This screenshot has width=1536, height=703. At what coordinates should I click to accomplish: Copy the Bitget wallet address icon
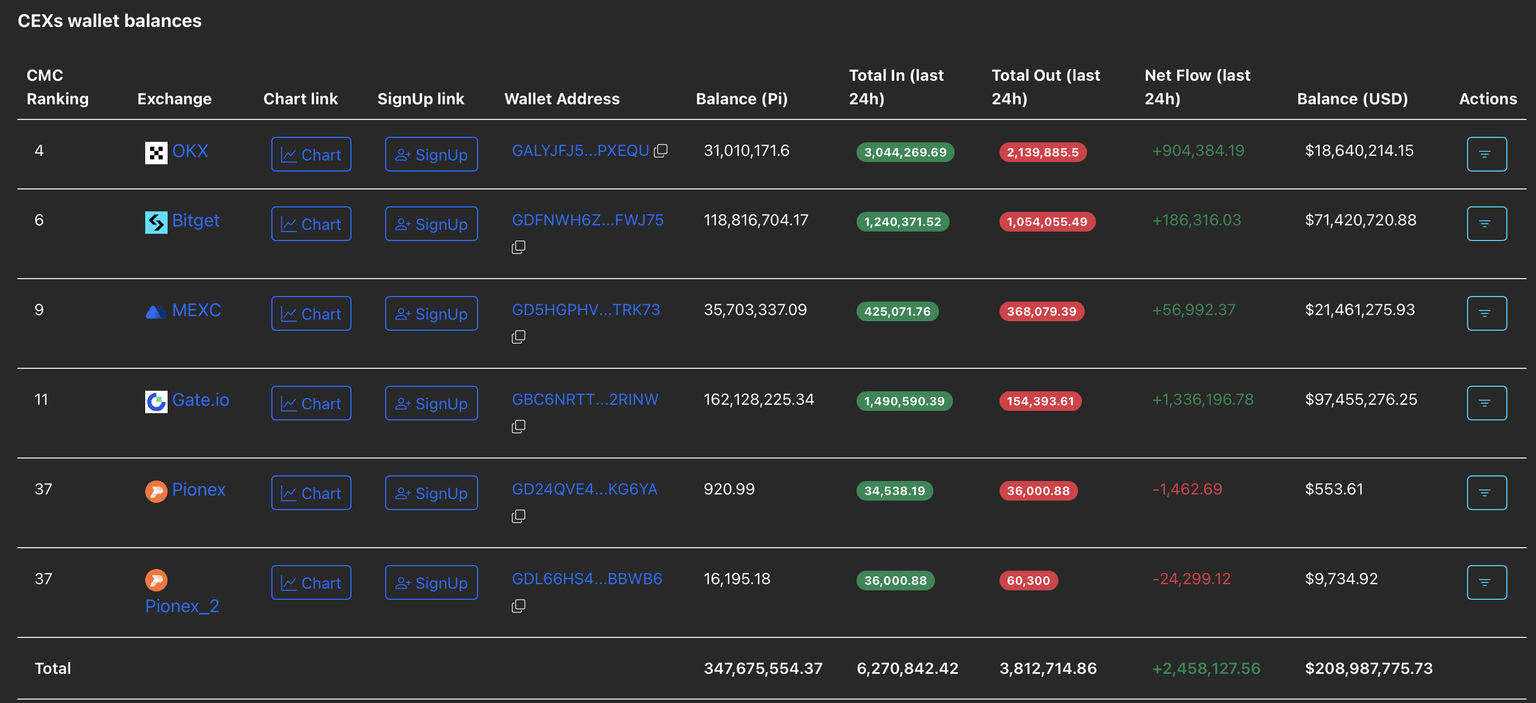pos(518,247)
